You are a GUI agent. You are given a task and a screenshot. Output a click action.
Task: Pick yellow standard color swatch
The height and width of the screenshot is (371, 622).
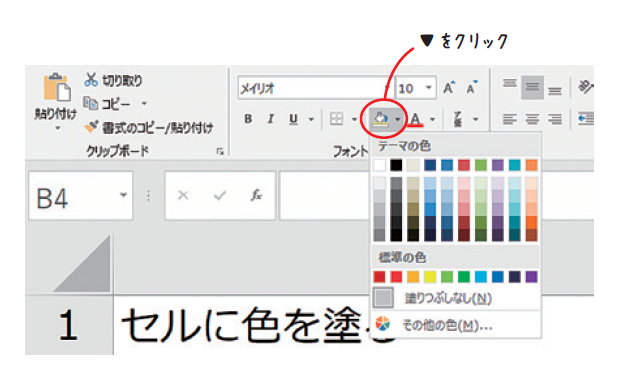tap(430, 277)
